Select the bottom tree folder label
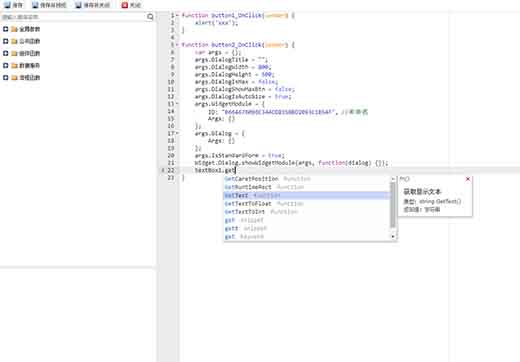This screenshot has width=520, height=362. [x=29, y=78]
